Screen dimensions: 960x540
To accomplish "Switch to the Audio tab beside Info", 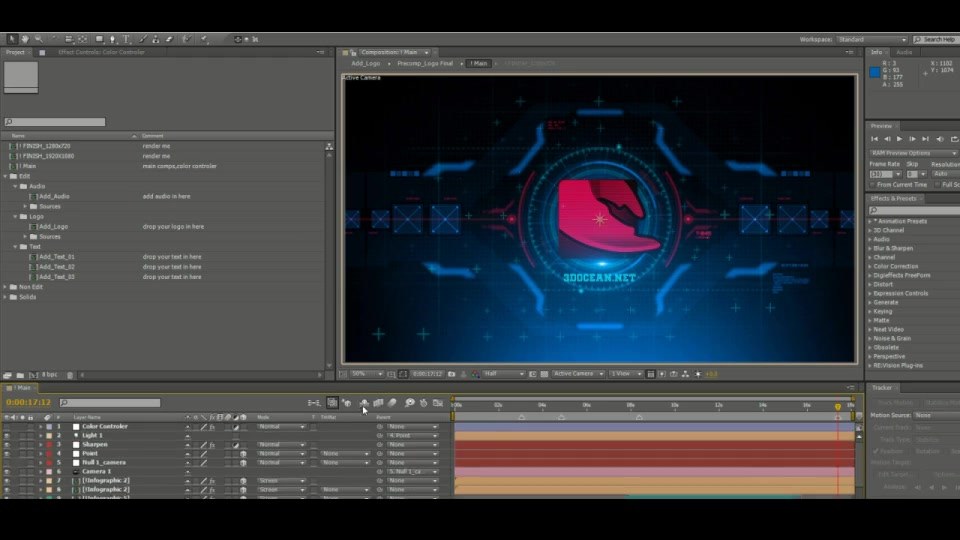I will (x=904, y=52).
